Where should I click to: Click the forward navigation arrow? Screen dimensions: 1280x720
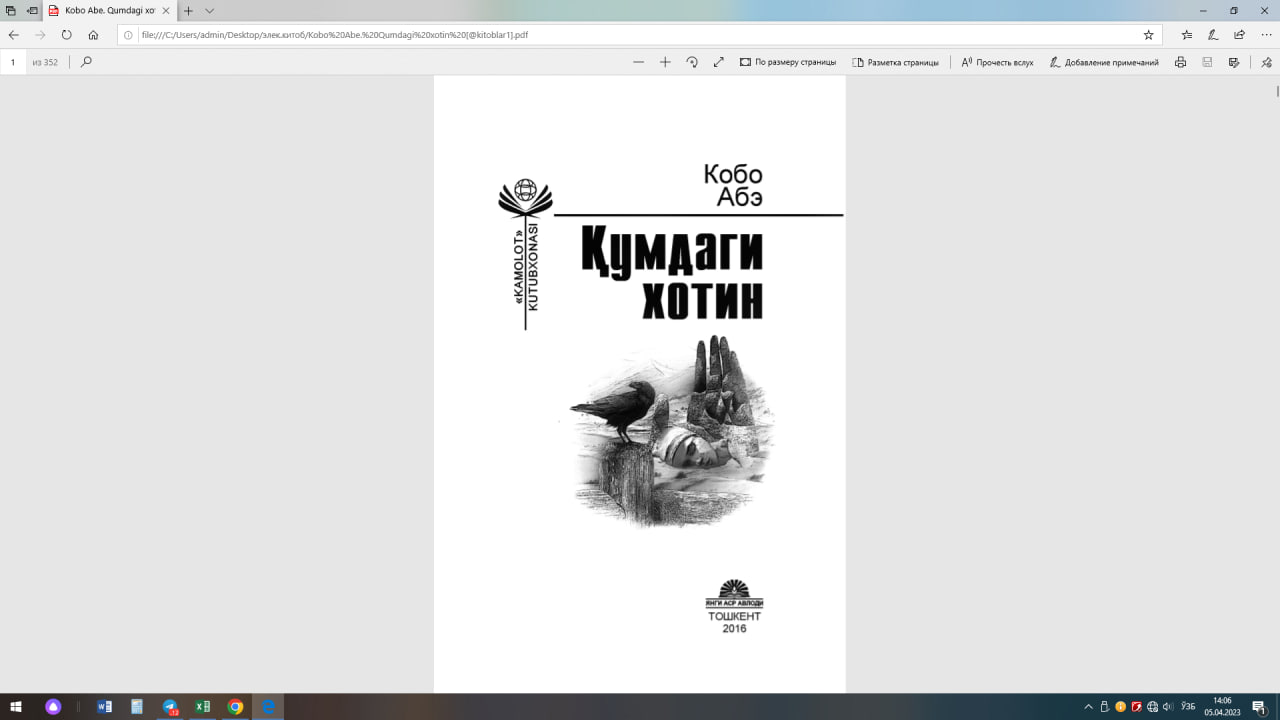40,34
